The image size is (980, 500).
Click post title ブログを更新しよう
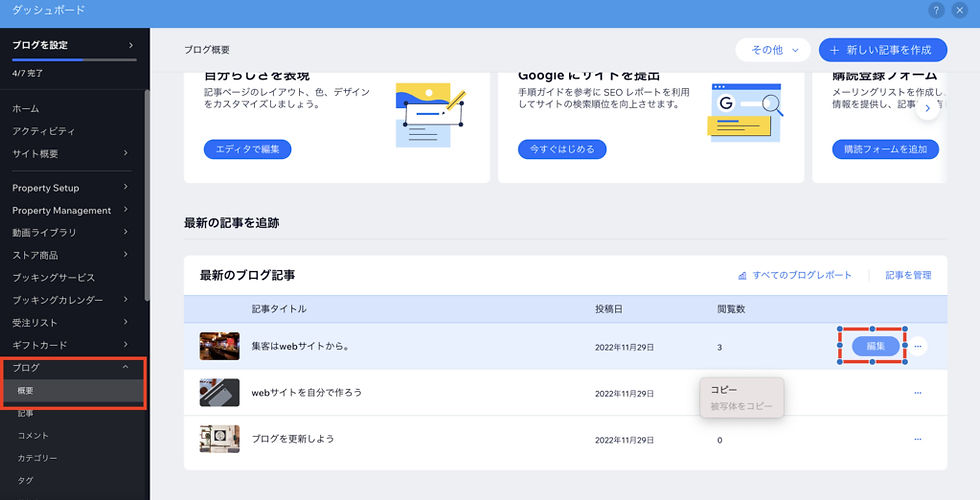(292, 439)
